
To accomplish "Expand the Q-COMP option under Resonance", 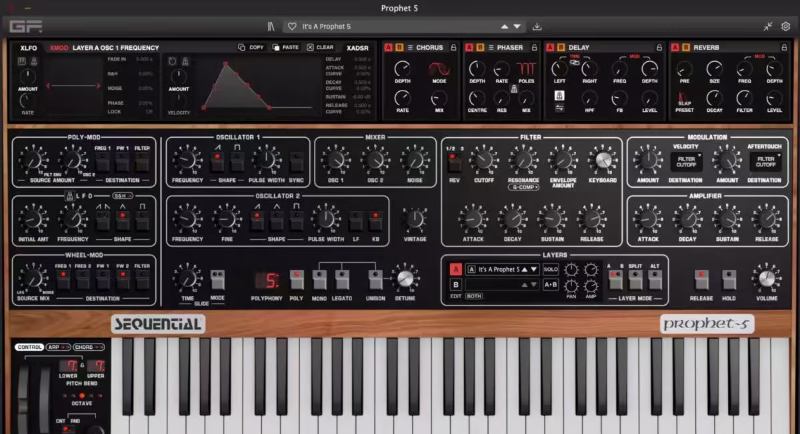I will coord(523,188).
